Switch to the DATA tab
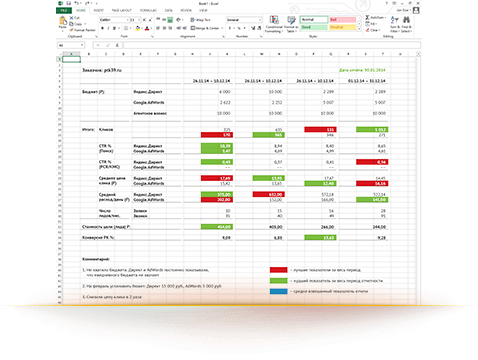 click(x=169, y=10)
